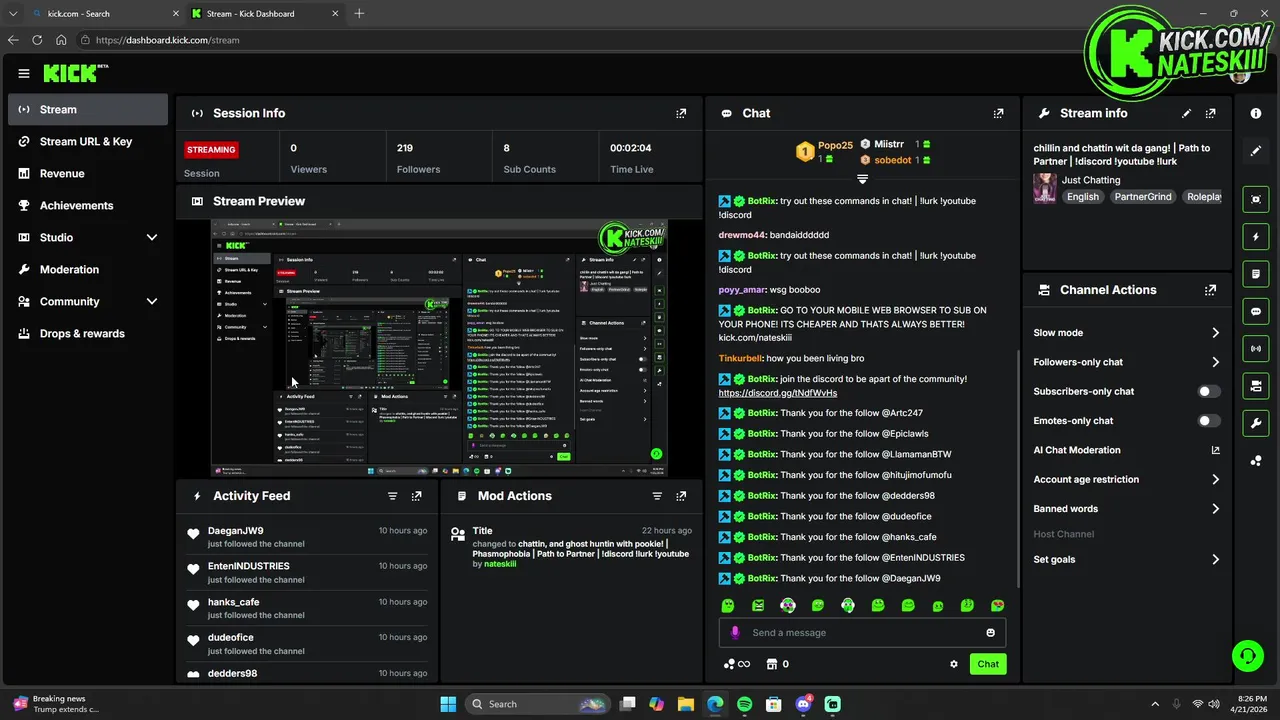Viewport: 1280px width, 720px height.
Task: Click the green Chat send button
Action: click(988, 664)
